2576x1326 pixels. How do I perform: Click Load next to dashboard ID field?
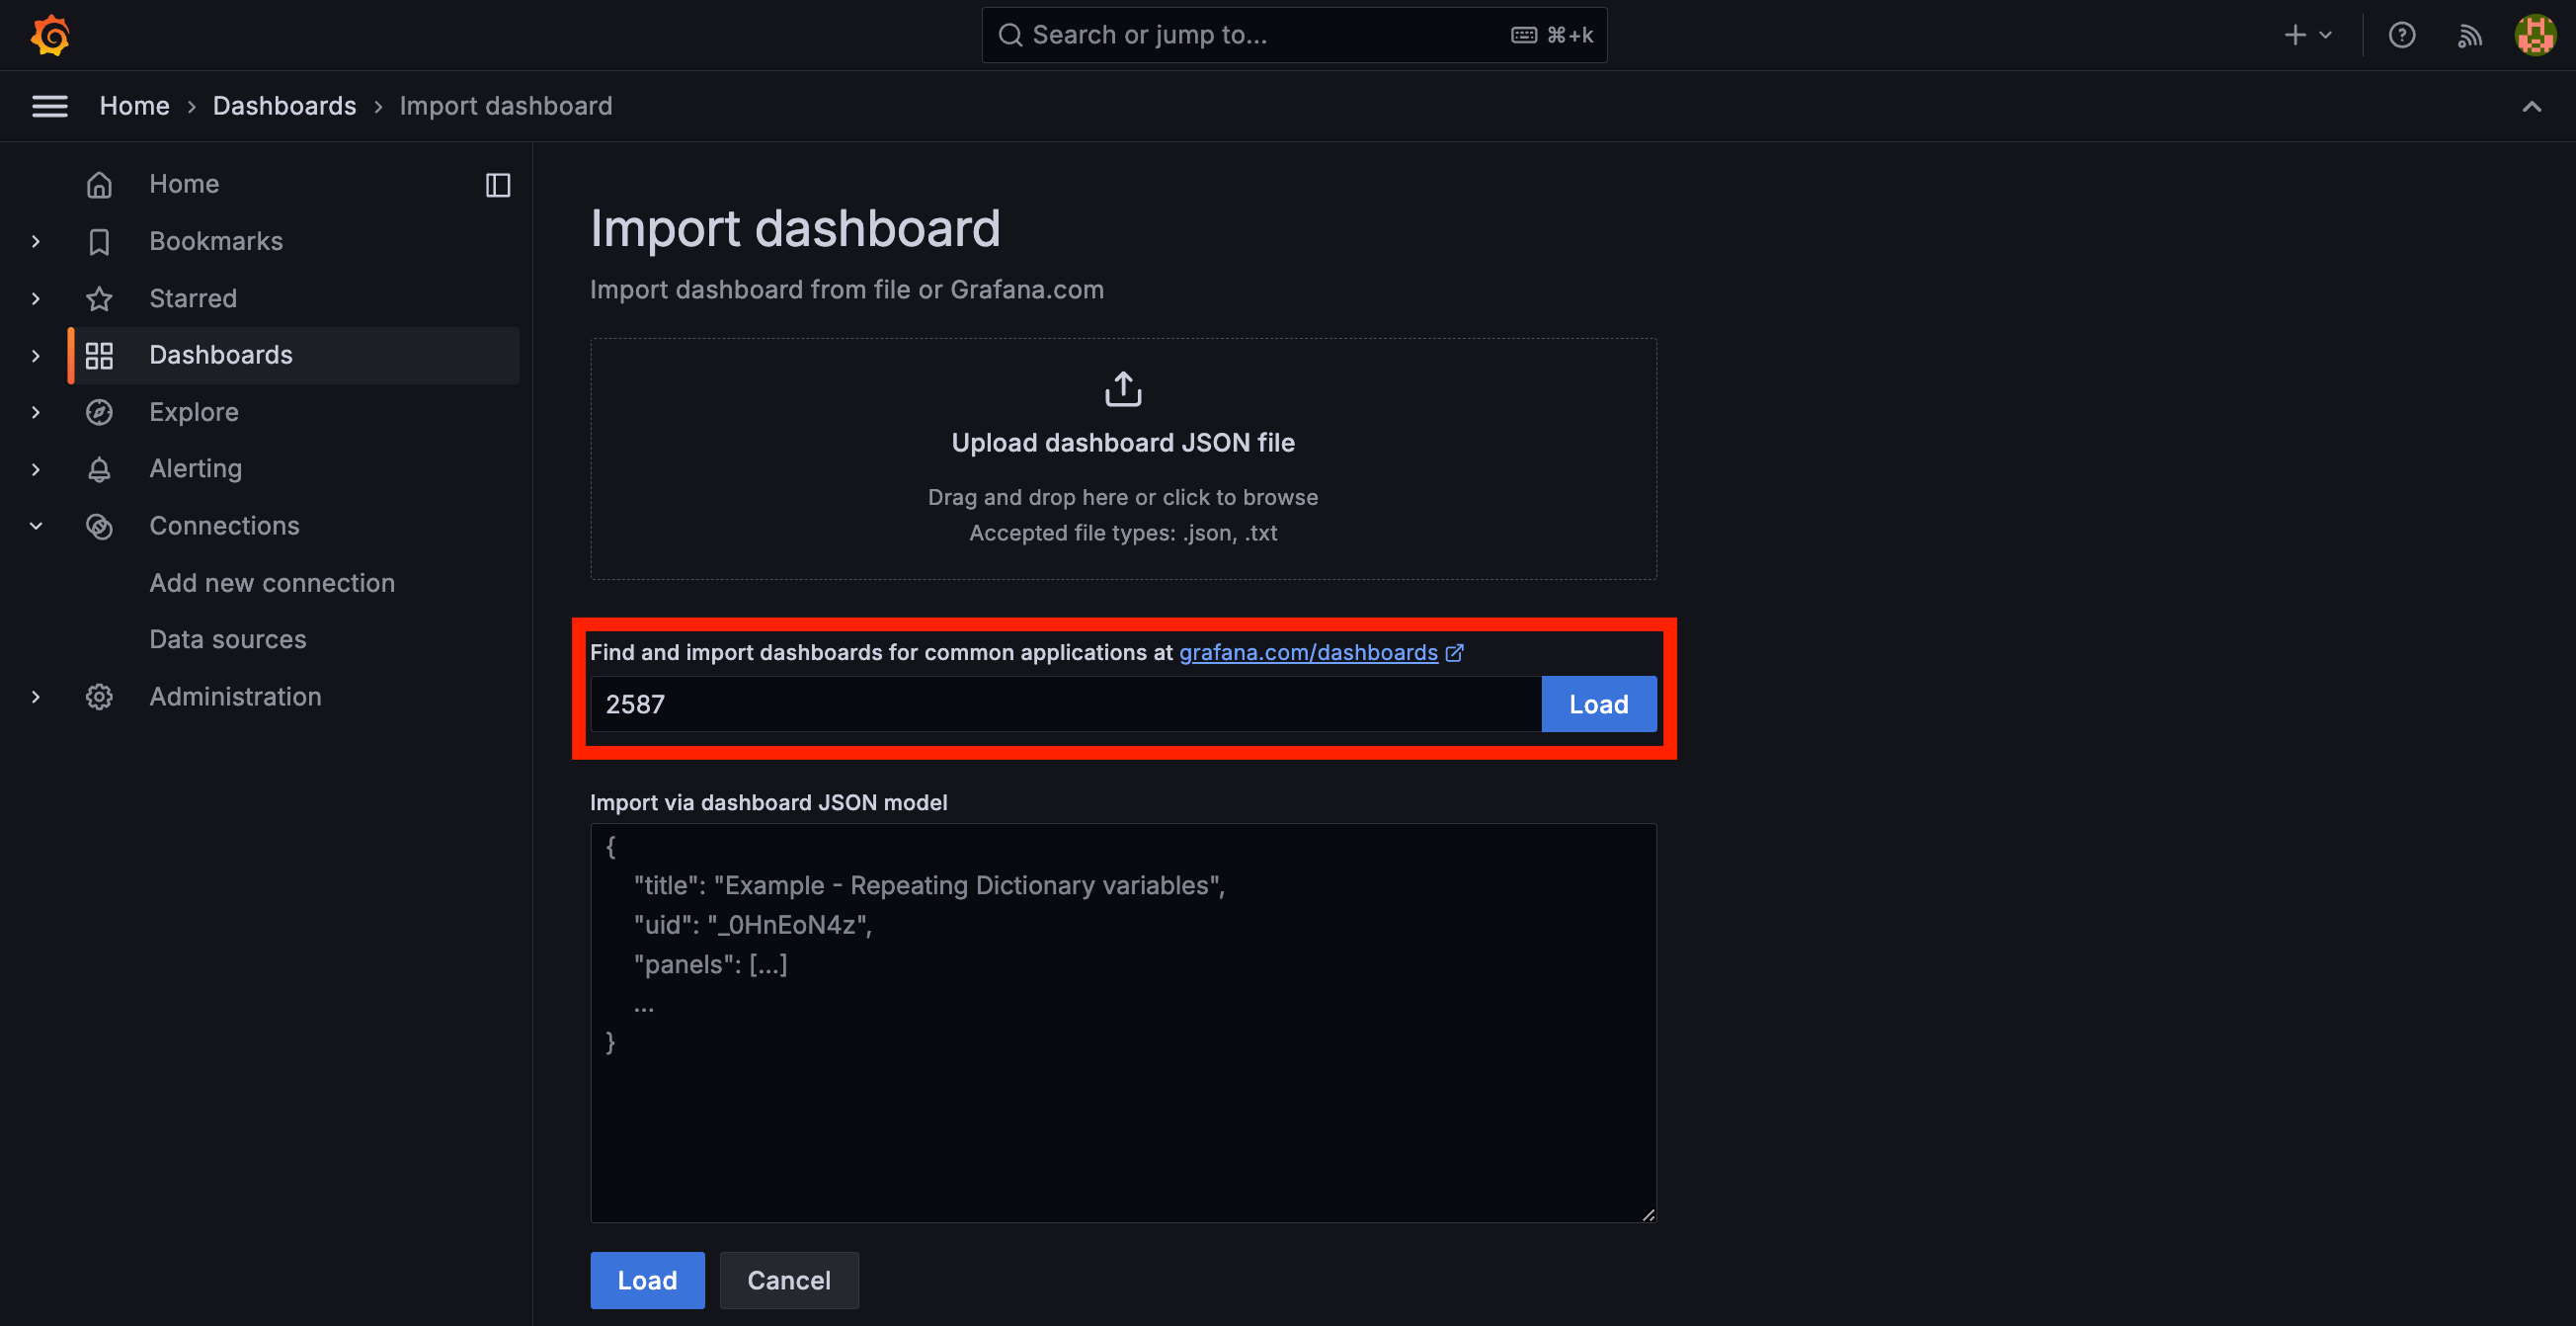point(1598,704)
